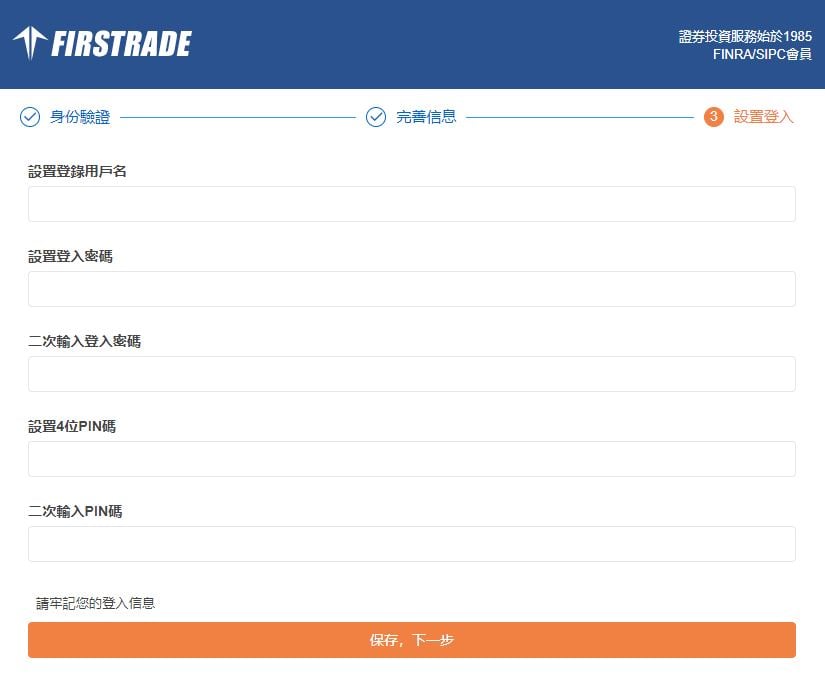Click the 保存，下一步 button

[411, 640]
